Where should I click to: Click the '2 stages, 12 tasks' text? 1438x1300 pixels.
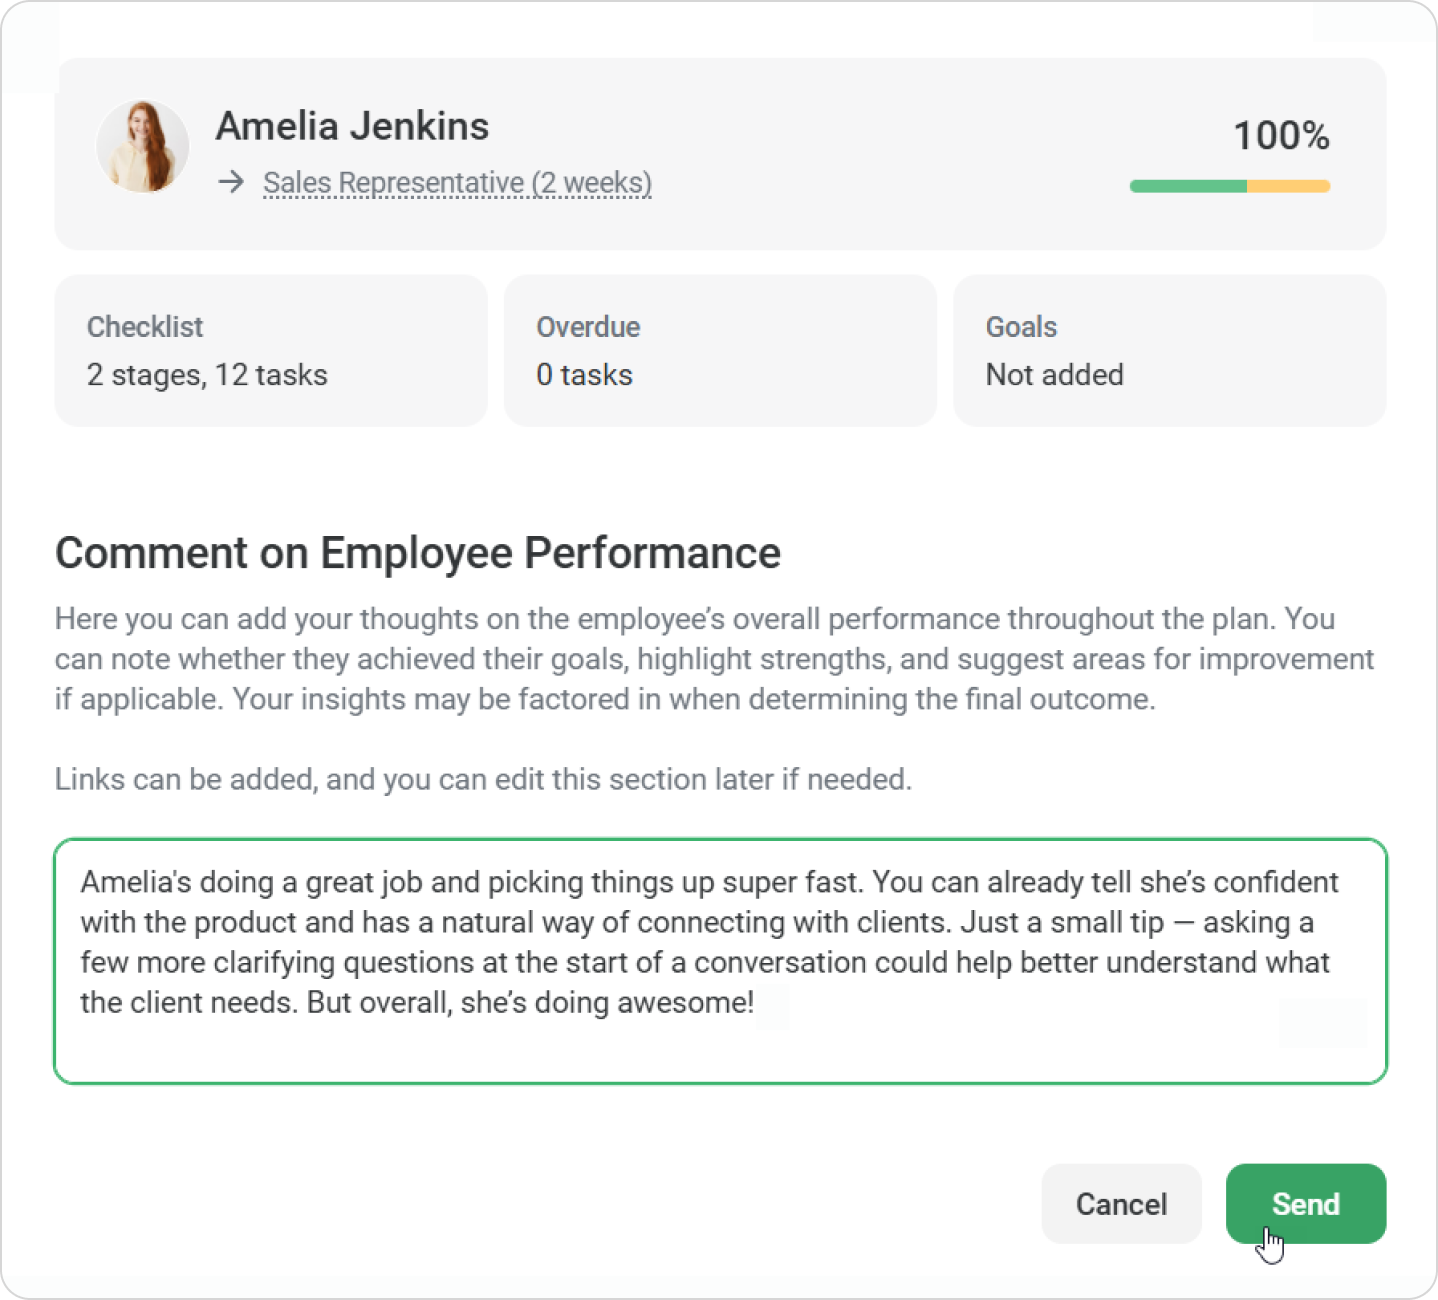pyautogui.click(x=207, y=375)
